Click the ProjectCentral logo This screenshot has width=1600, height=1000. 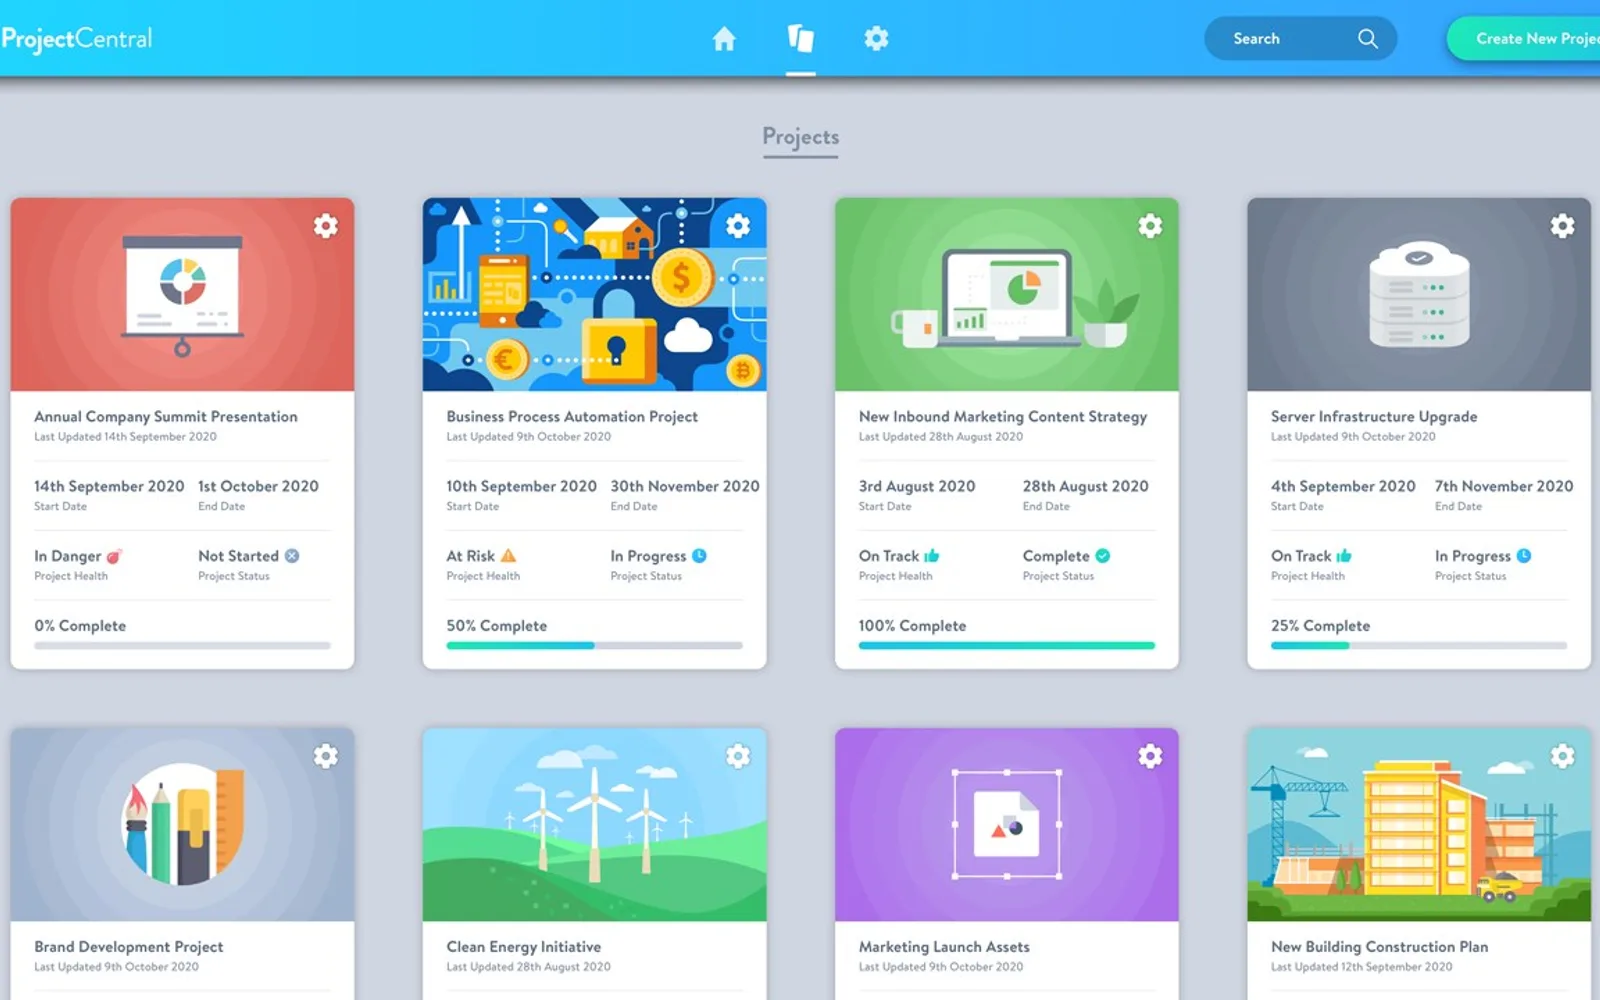(76, 39)
